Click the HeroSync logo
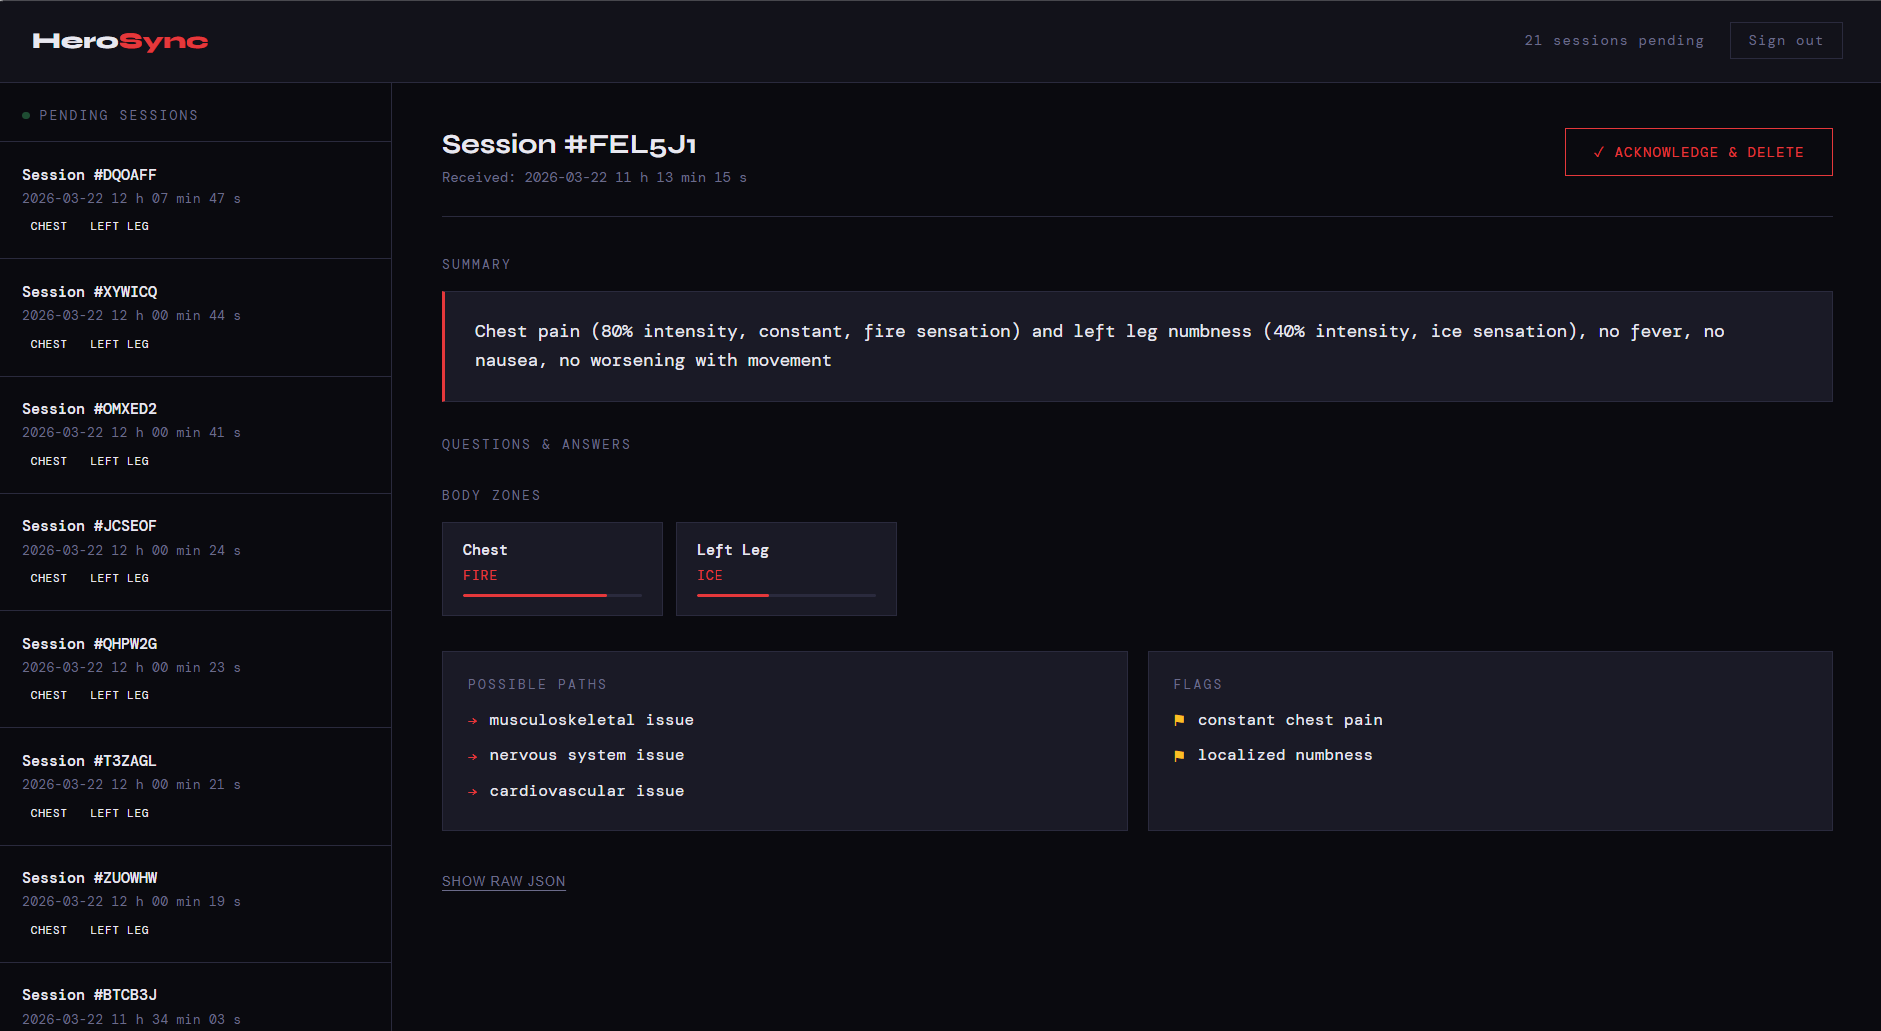The image size is (1881, 1031). pos(120,41)
